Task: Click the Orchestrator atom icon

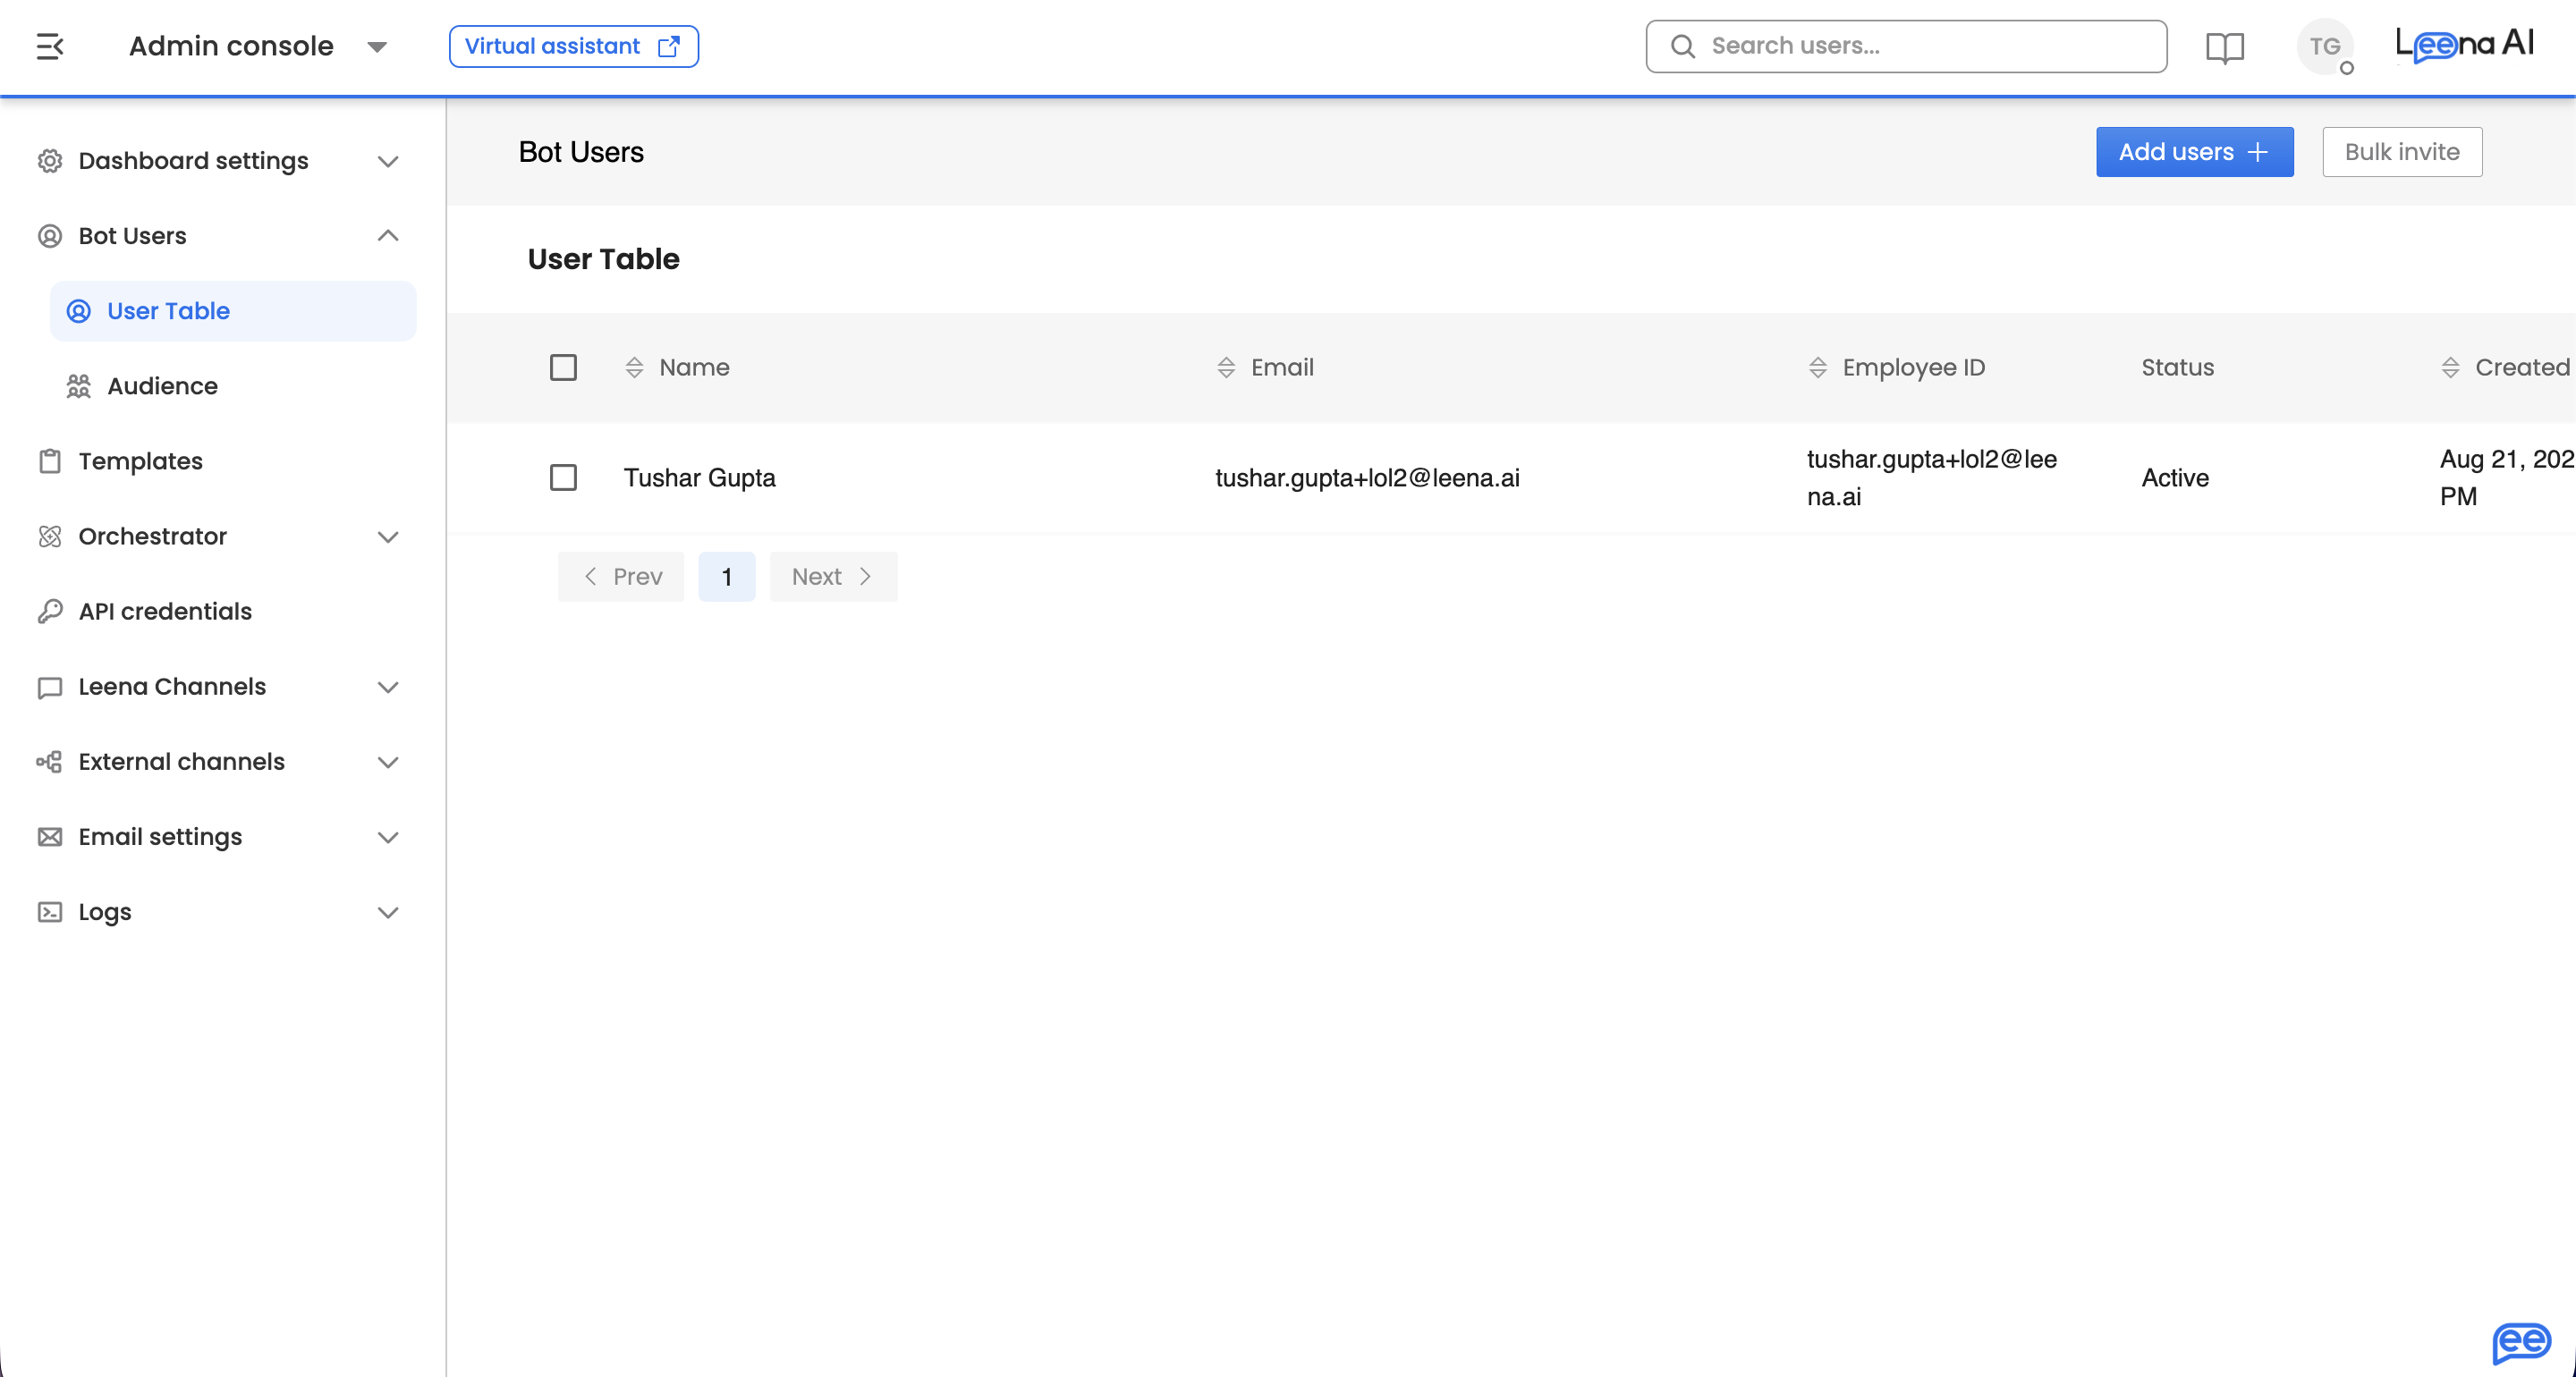Action: tap(50, 536)
